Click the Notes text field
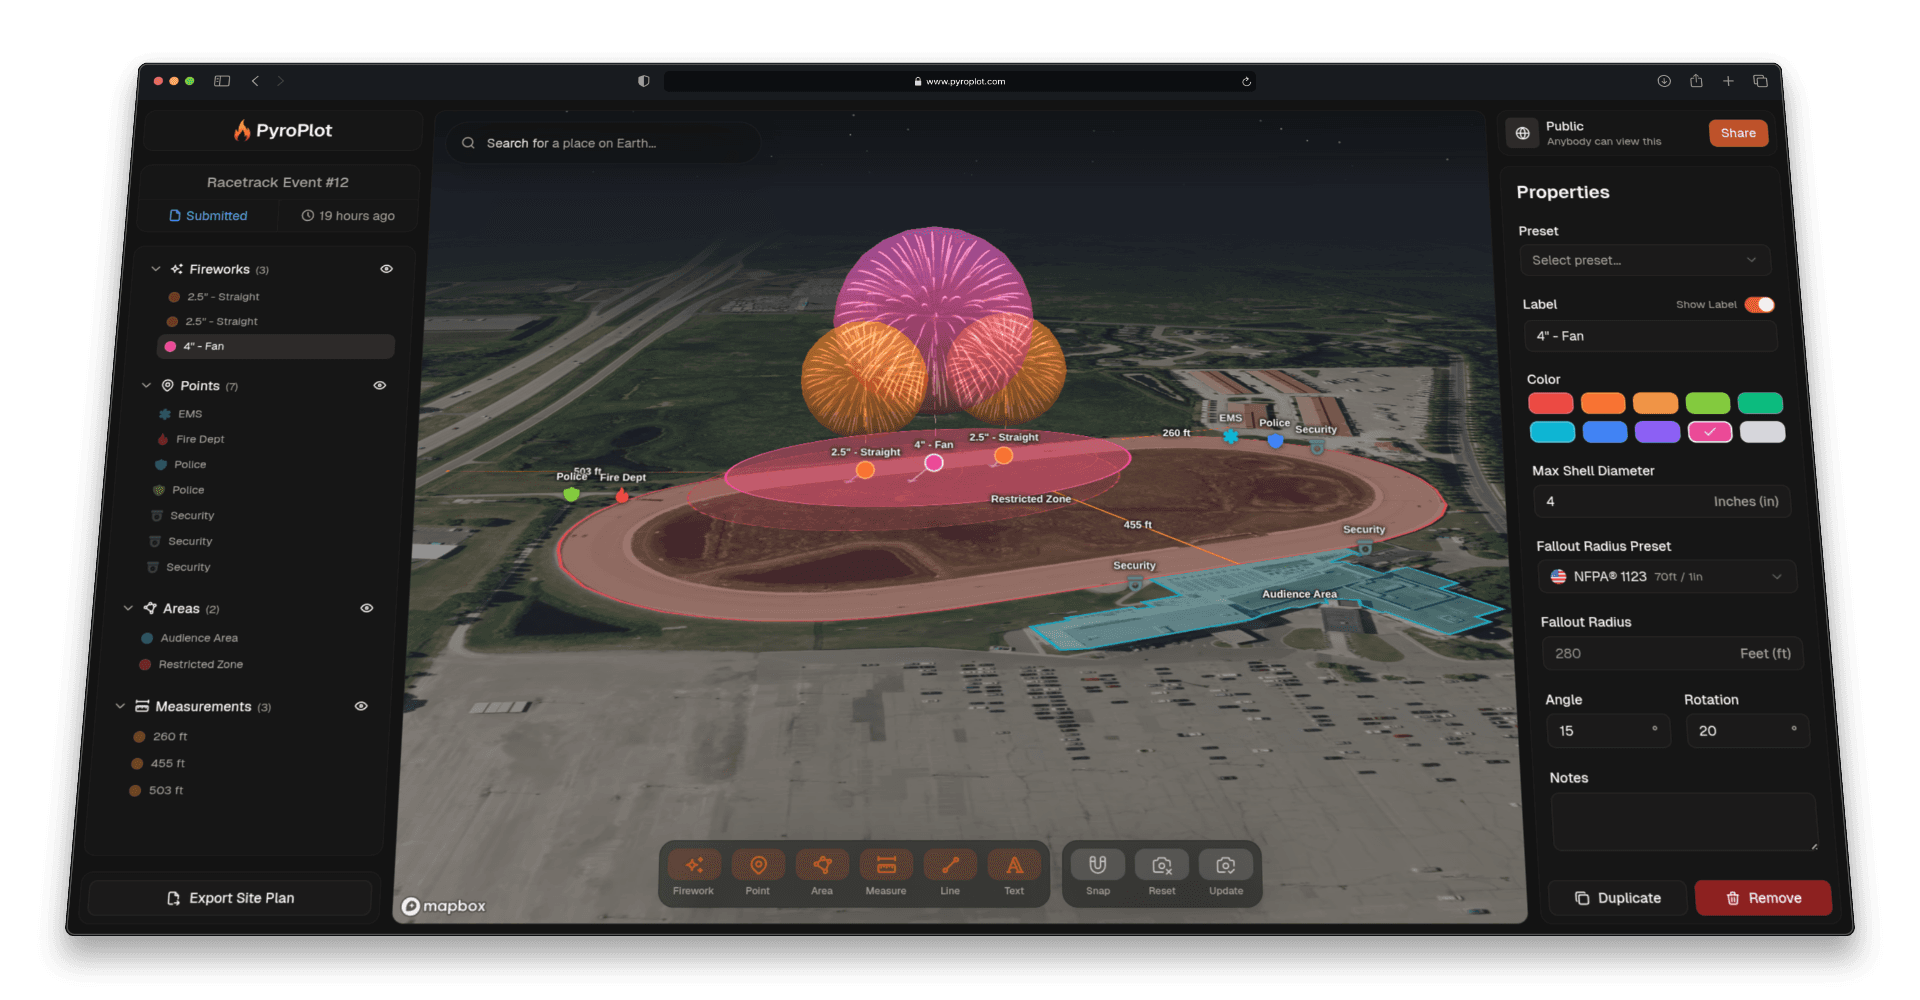Viewport: 1920px width, 1000px height. coord(1683,820)
